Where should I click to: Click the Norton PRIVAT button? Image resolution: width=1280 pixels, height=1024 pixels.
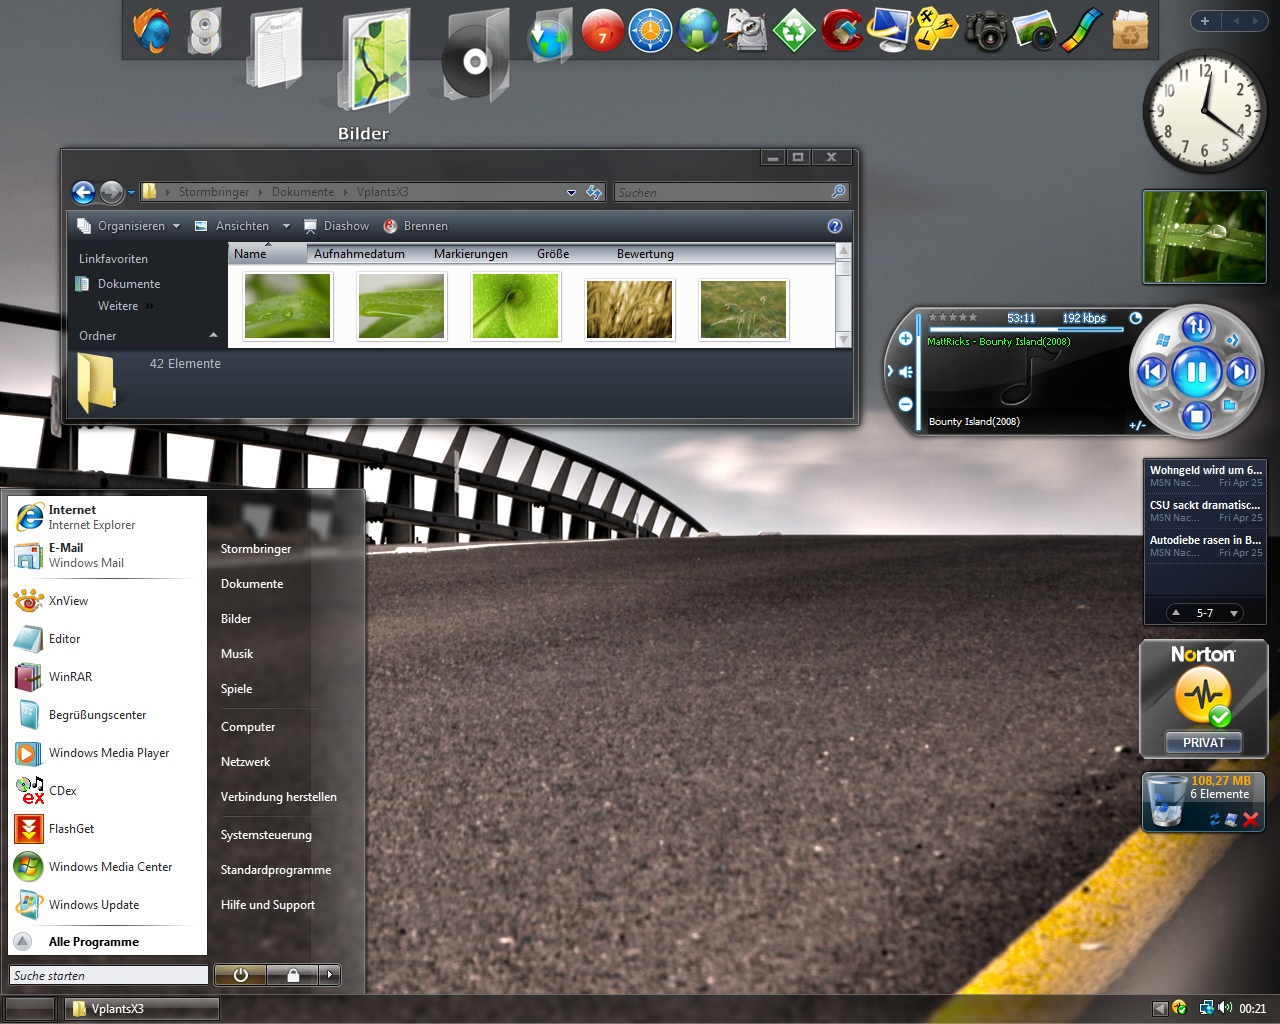1204,742
